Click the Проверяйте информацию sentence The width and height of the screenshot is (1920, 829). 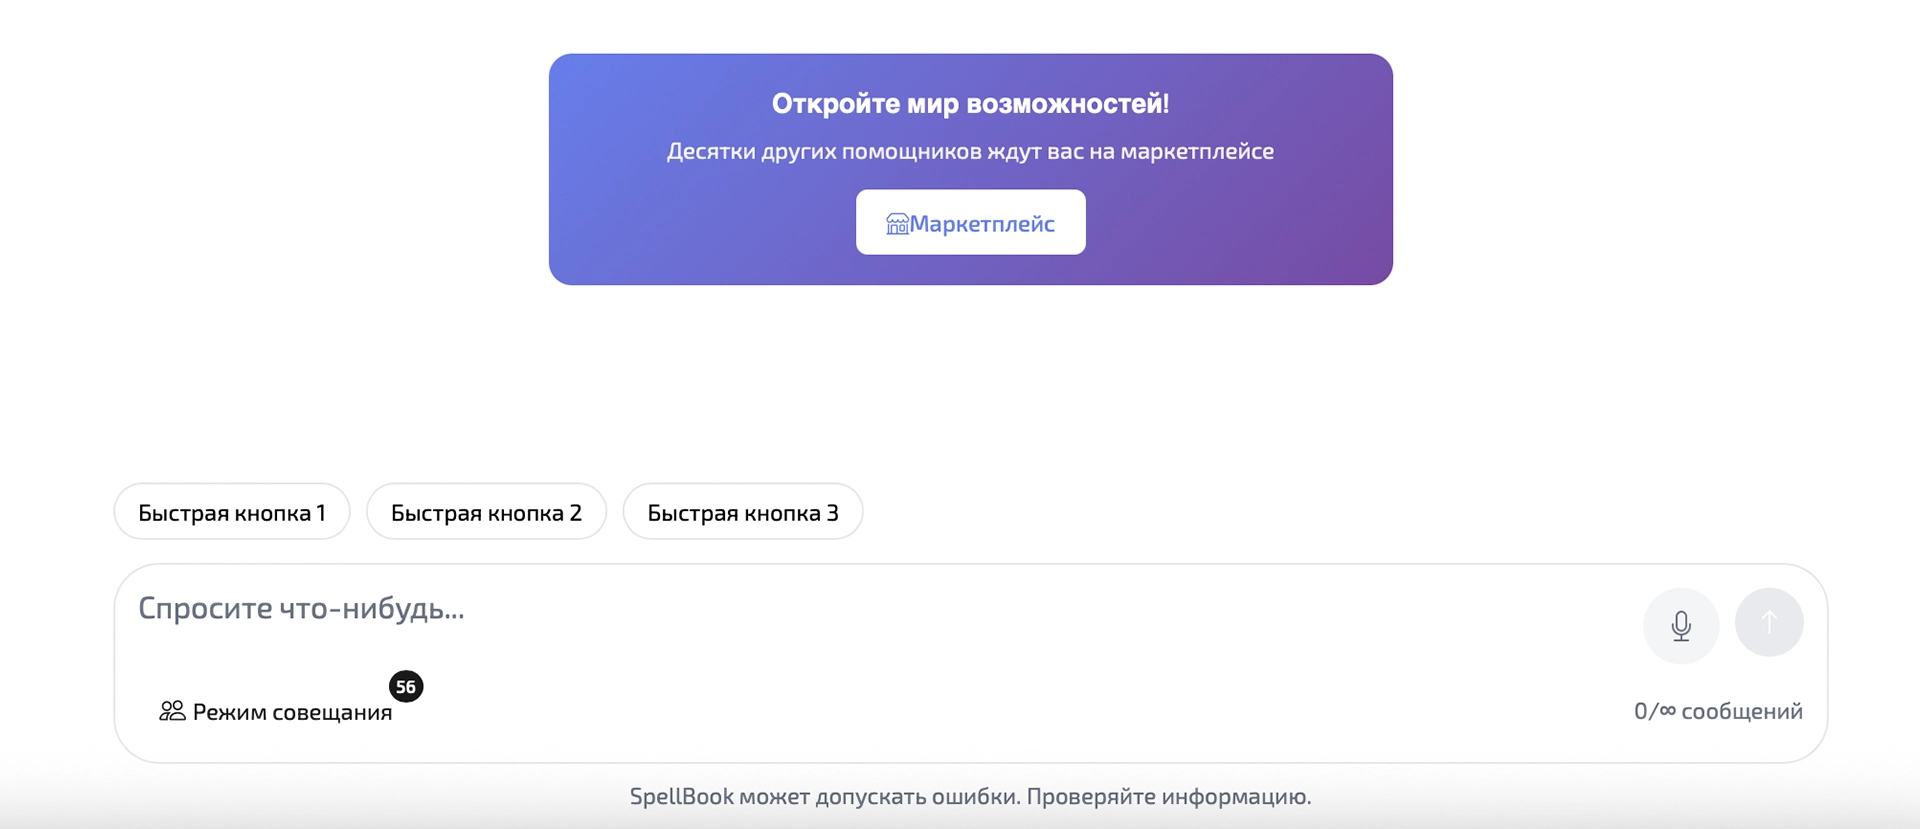(x=1168, y=796)
